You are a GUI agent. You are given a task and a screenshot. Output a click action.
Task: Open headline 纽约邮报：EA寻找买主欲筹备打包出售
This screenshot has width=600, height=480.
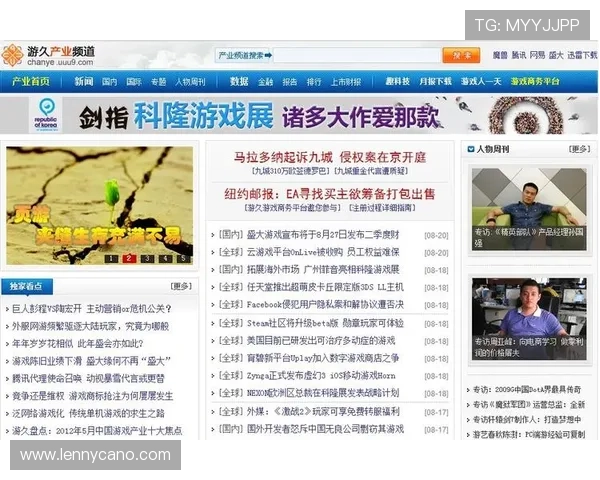(330, 194)
